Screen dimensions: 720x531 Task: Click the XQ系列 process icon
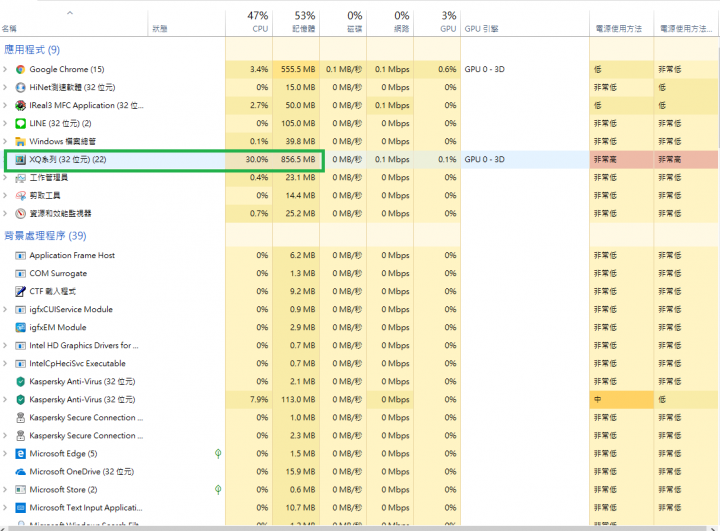(x=20, y=159)
